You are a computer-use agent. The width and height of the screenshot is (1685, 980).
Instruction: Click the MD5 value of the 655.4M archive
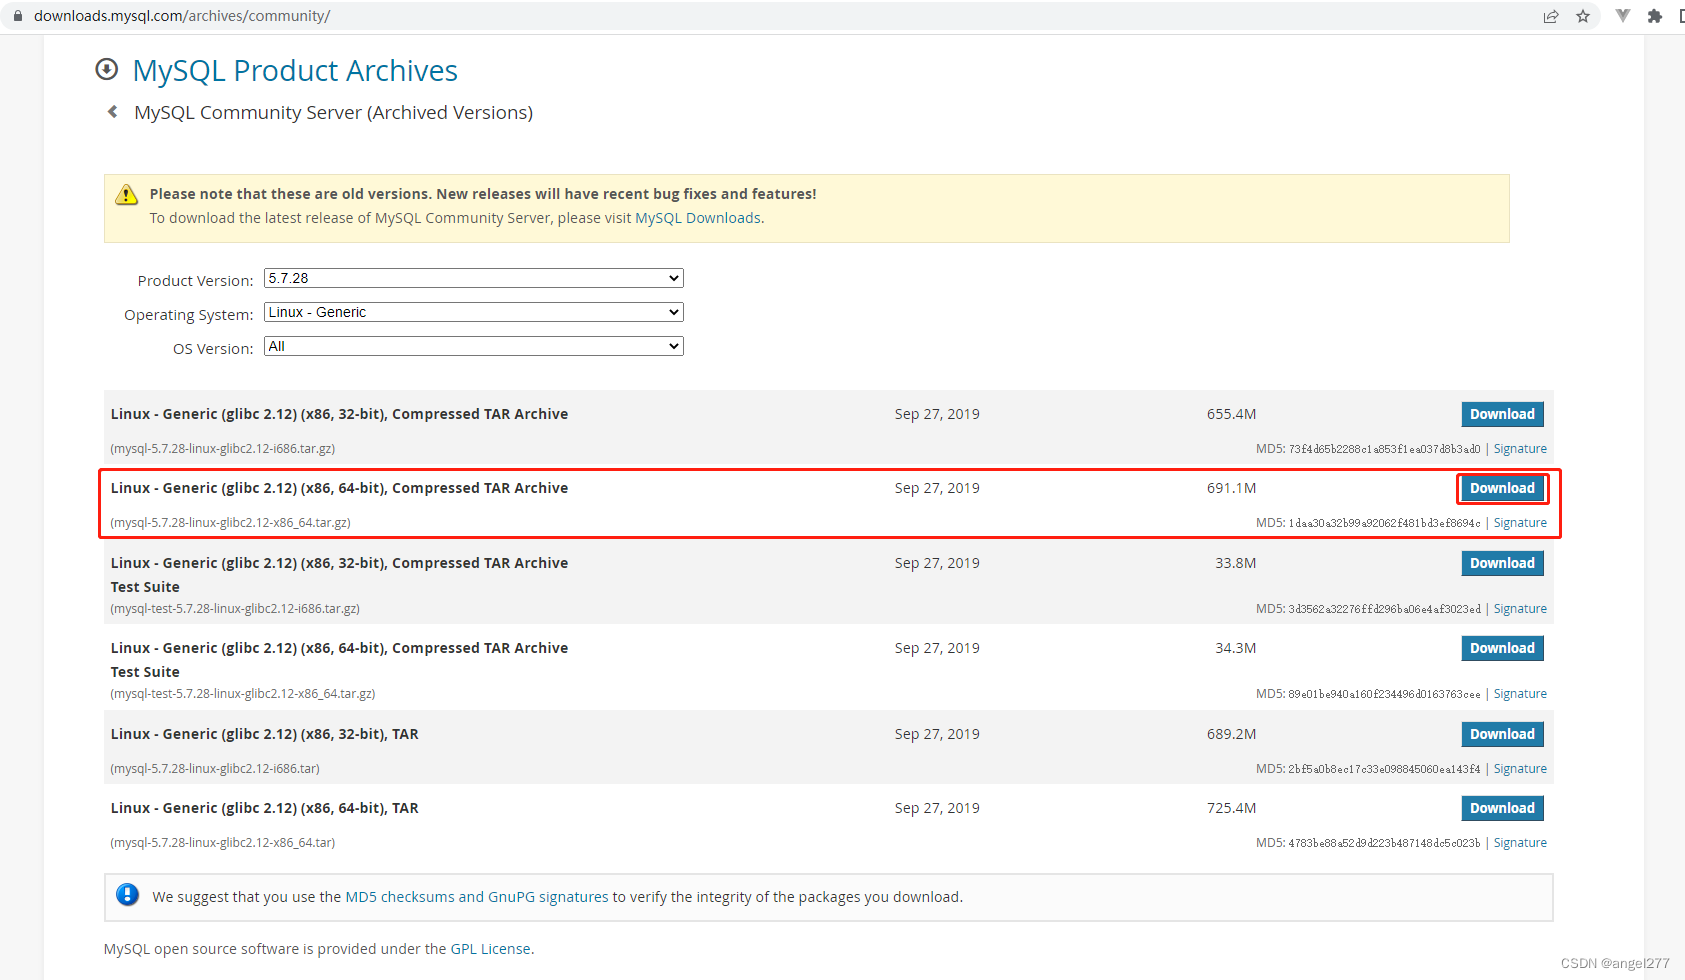1384,449
